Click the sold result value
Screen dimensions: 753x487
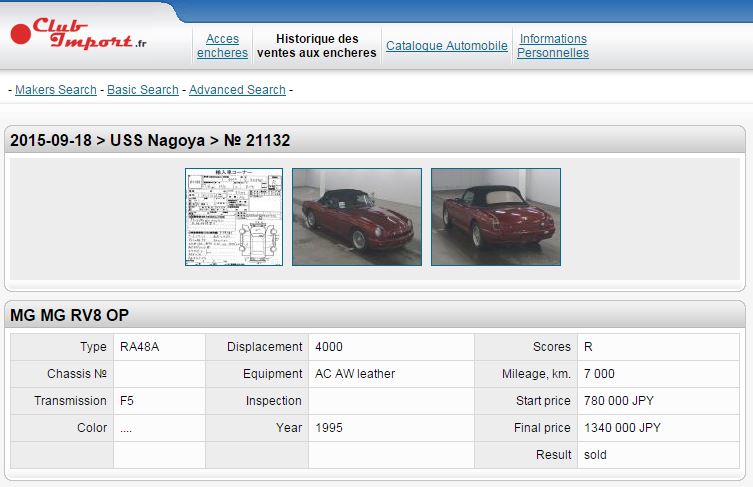[595, 455]
